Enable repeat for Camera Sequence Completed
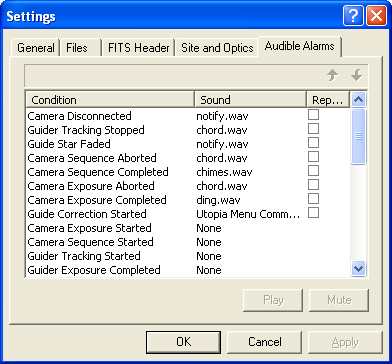Screen dimensions: 392x364 coord(313,171)
